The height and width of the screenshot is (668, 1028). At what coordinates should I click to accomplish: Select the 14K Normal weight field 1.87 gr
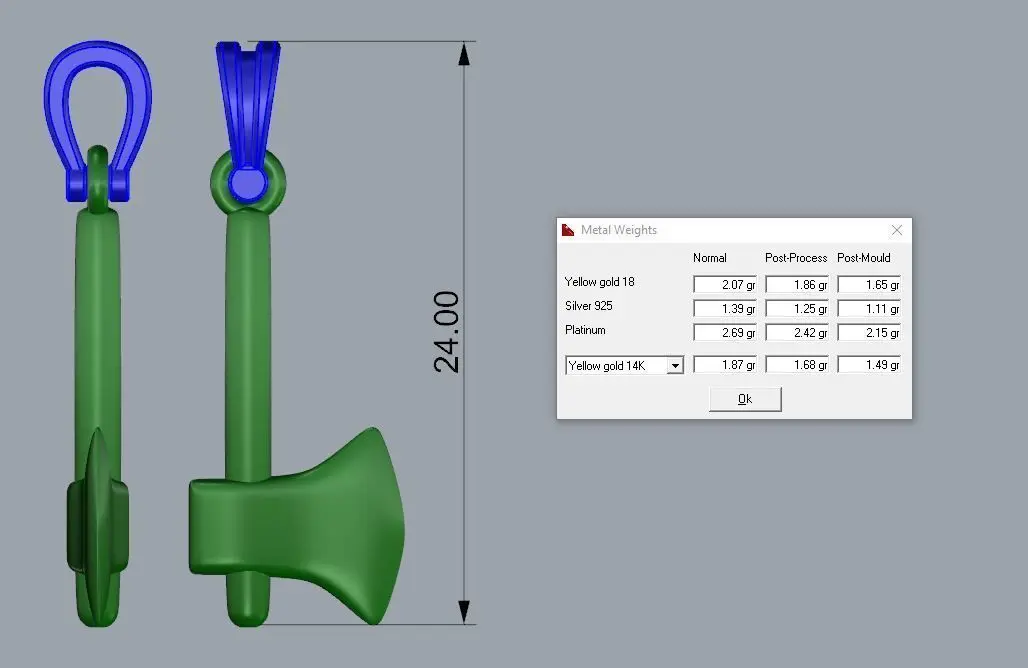click(724, 364)
